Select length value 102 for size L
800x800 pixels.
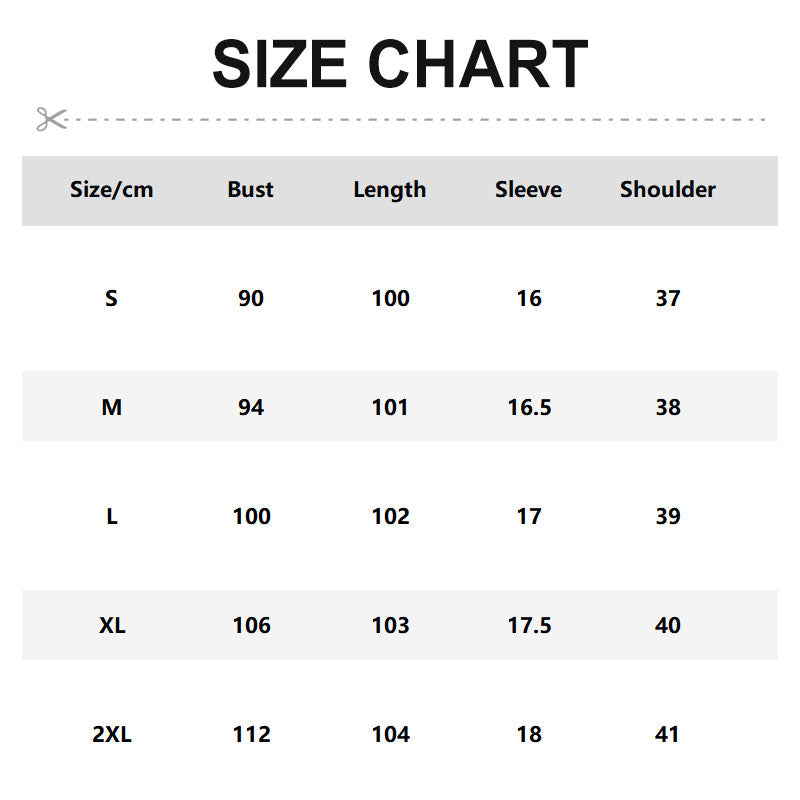390,516
